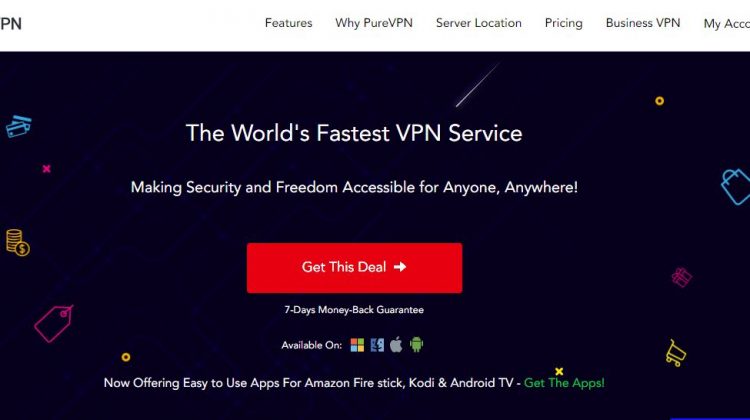This screenshot has width=750, height=420.
Task: Open the Why PureVPN menu item
Action: pos(374,23)
